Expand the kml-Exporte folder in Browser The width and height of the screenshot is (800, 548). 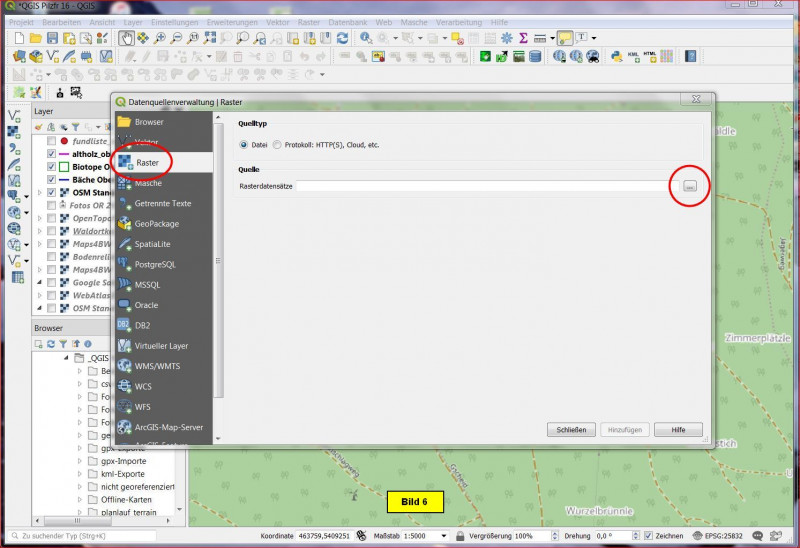click(x=80, y=474)
